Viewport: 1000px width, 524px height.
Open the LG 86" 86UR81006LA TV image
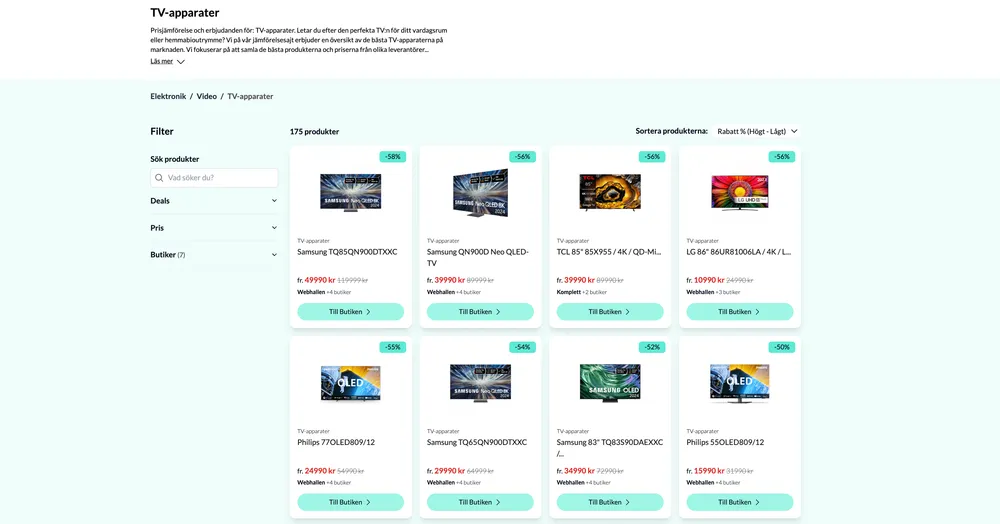pyautogui.click(x=740, y=192)
